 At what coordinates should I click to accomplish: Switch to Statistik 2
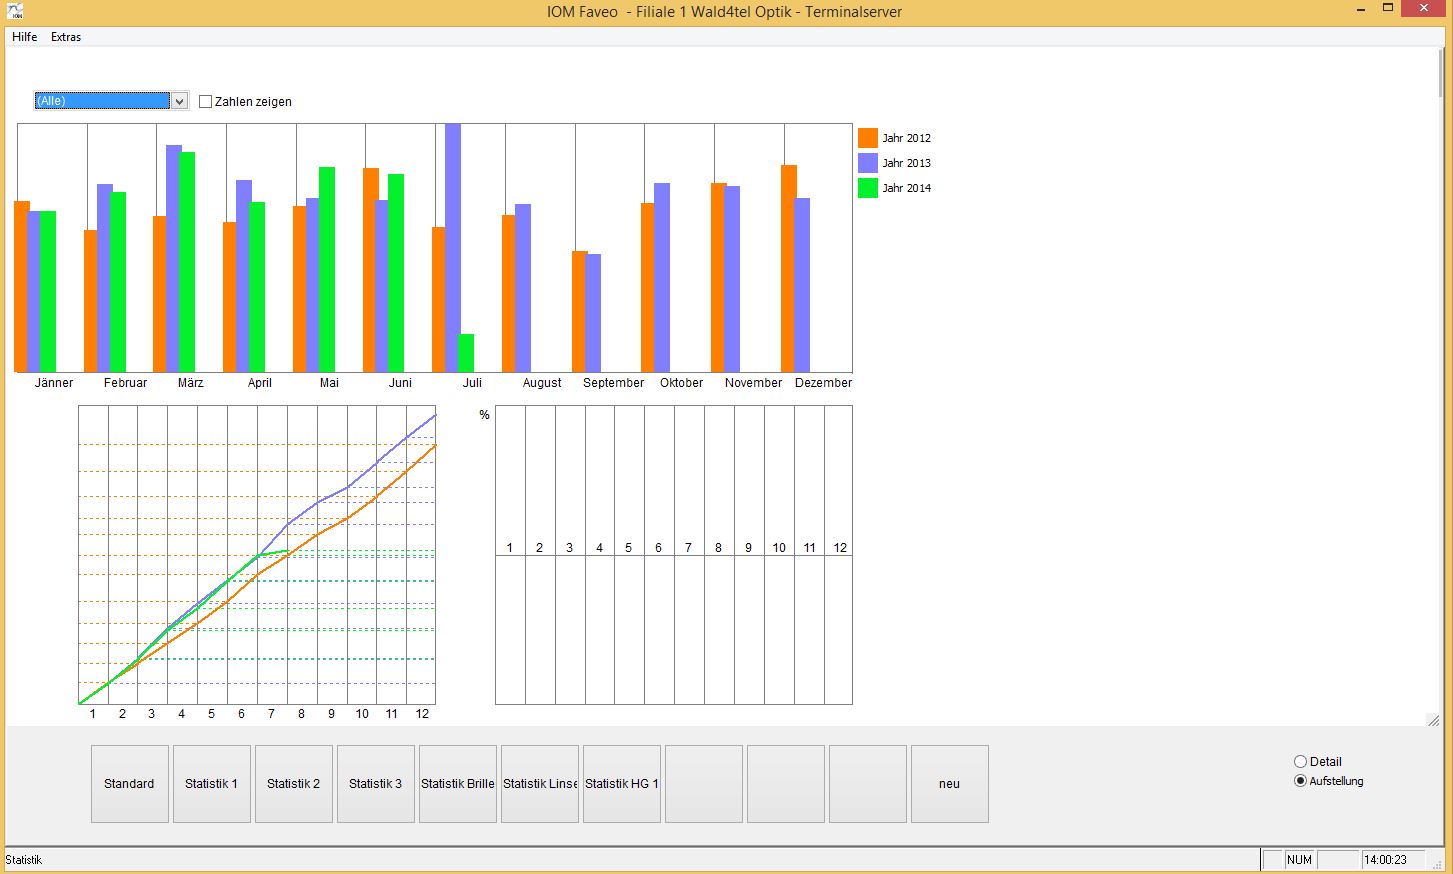tap(293, 784)
